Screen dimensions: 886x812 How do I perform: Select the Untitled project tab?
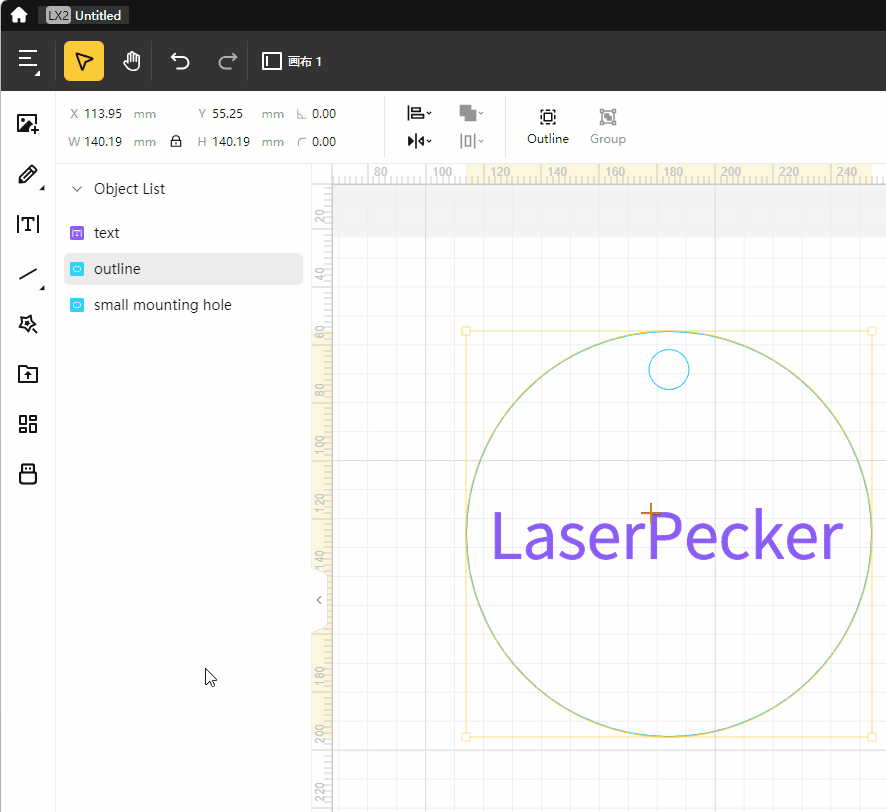coord(84,15)
